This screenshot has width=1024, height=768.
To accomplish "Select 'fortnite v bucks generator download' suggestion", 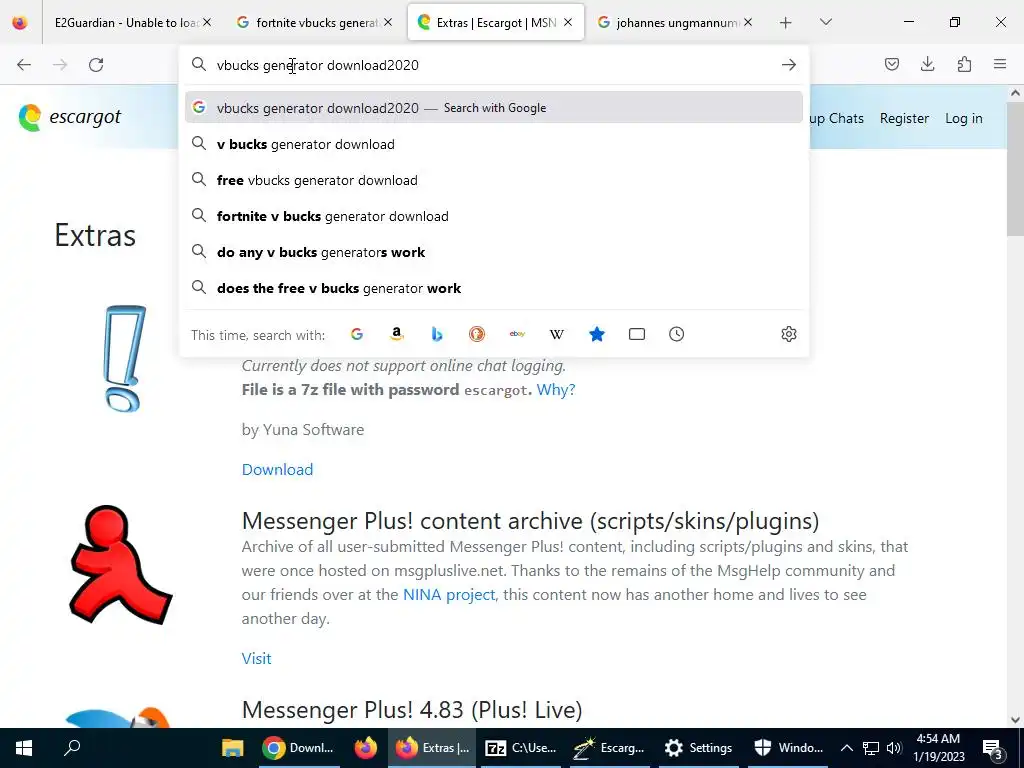I will coord(494,216).
